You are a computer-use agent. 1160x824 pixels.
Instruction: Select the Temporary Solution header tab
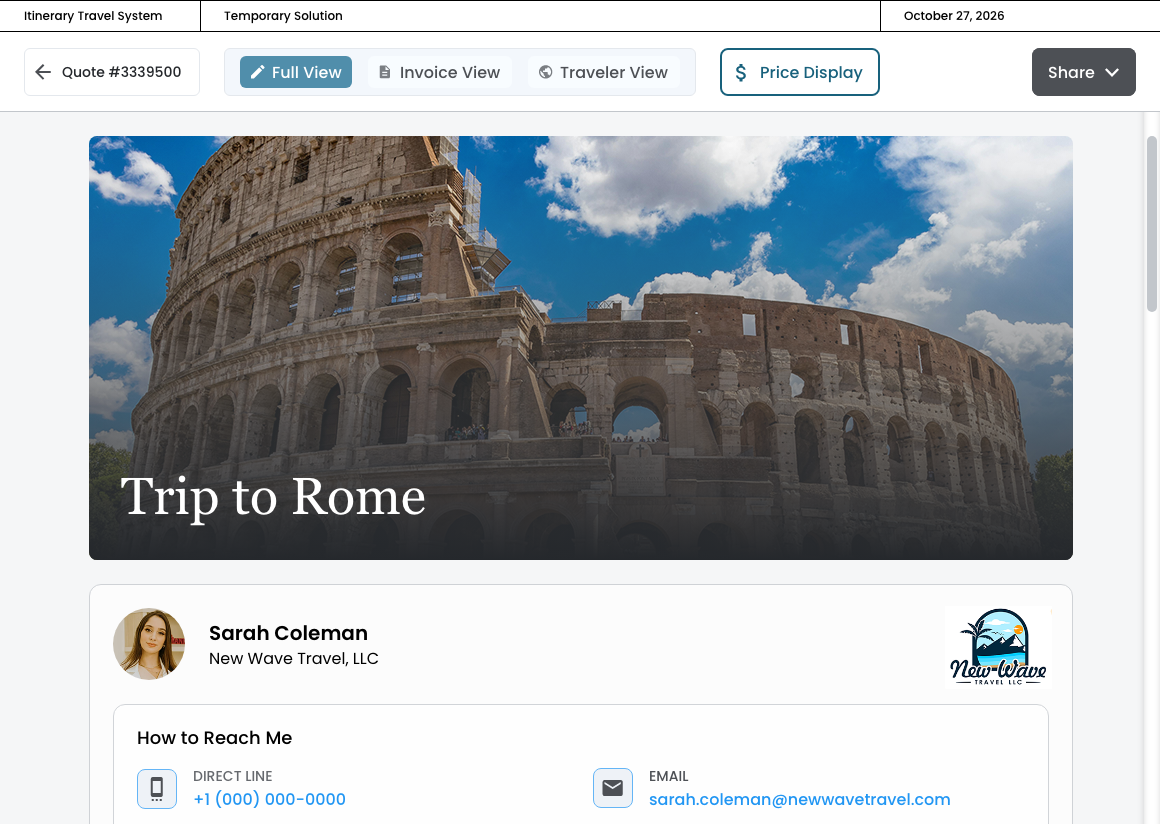click(283, 16)
